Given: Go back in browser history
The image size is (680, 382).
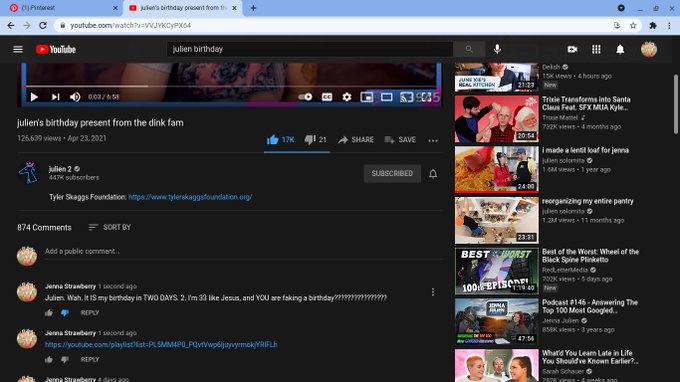Looking at the screenshot, I should coord(11,26).
